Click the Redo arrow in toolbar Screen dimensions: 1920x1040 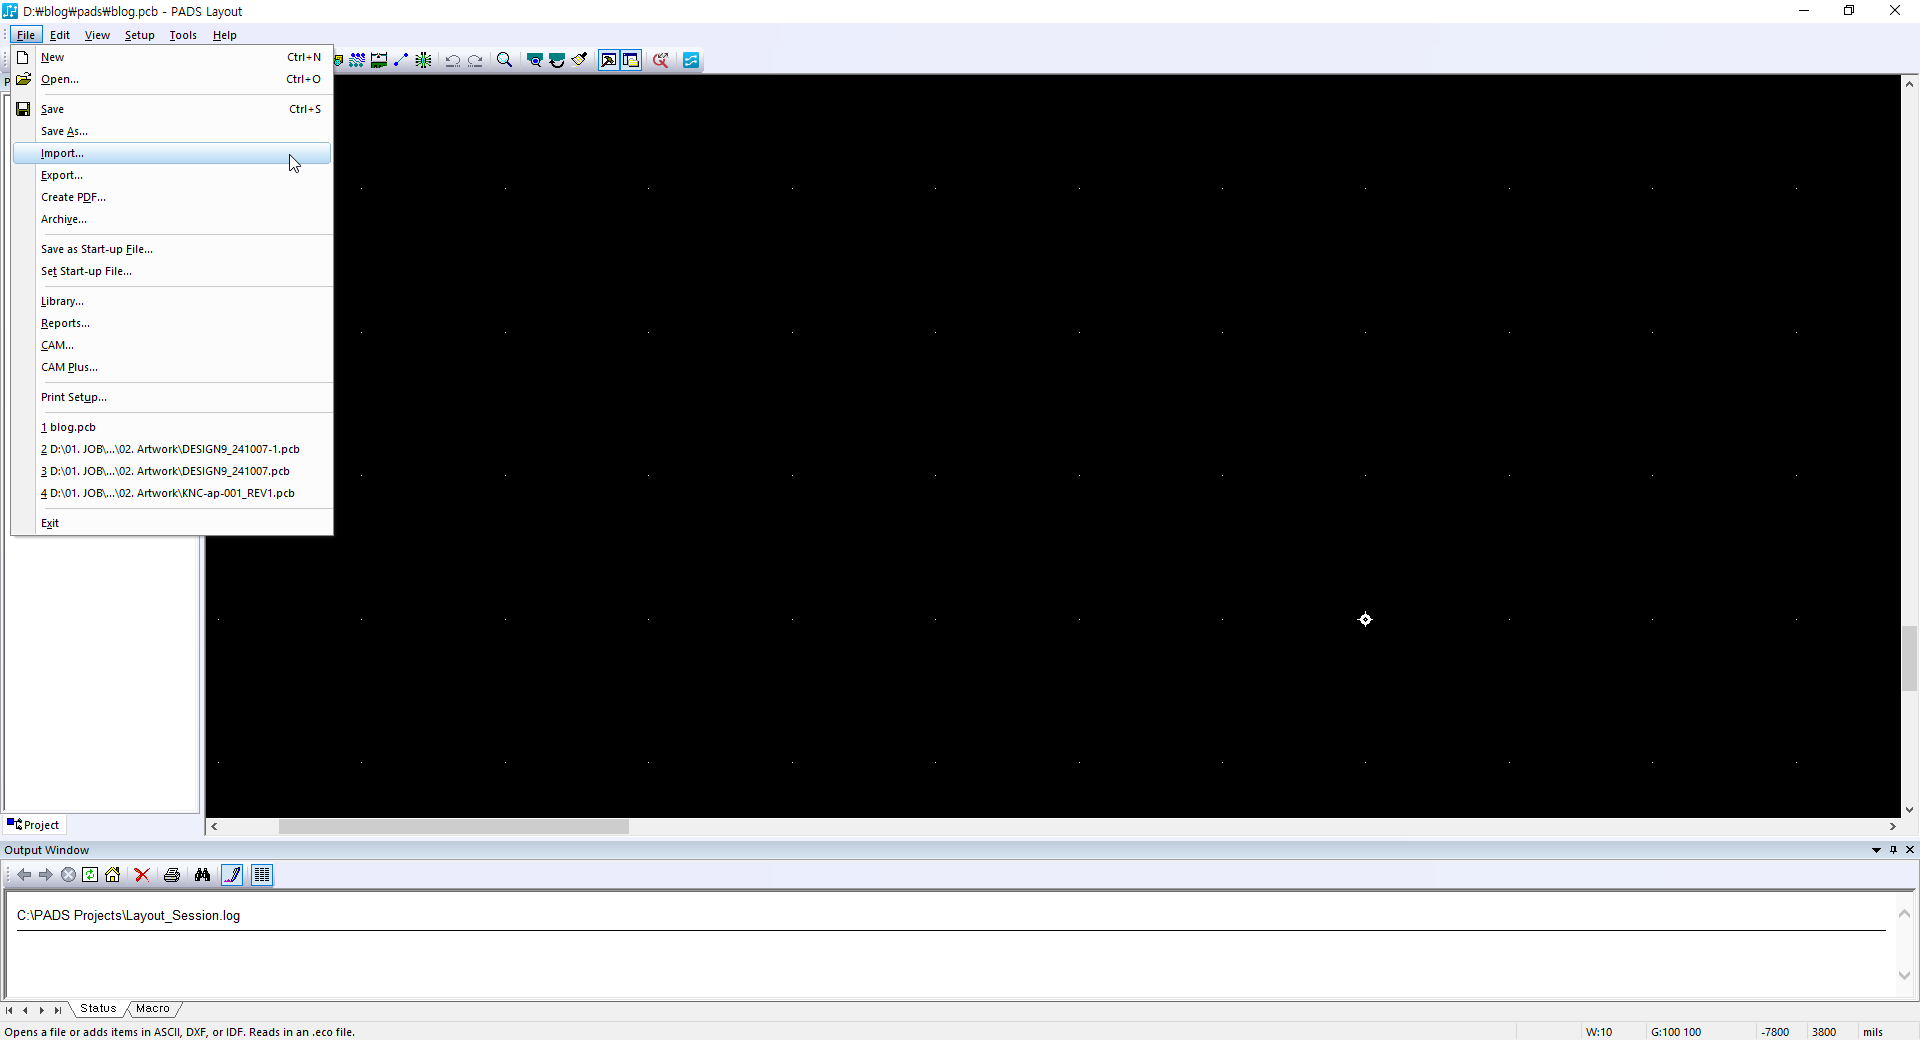point(475,60)
